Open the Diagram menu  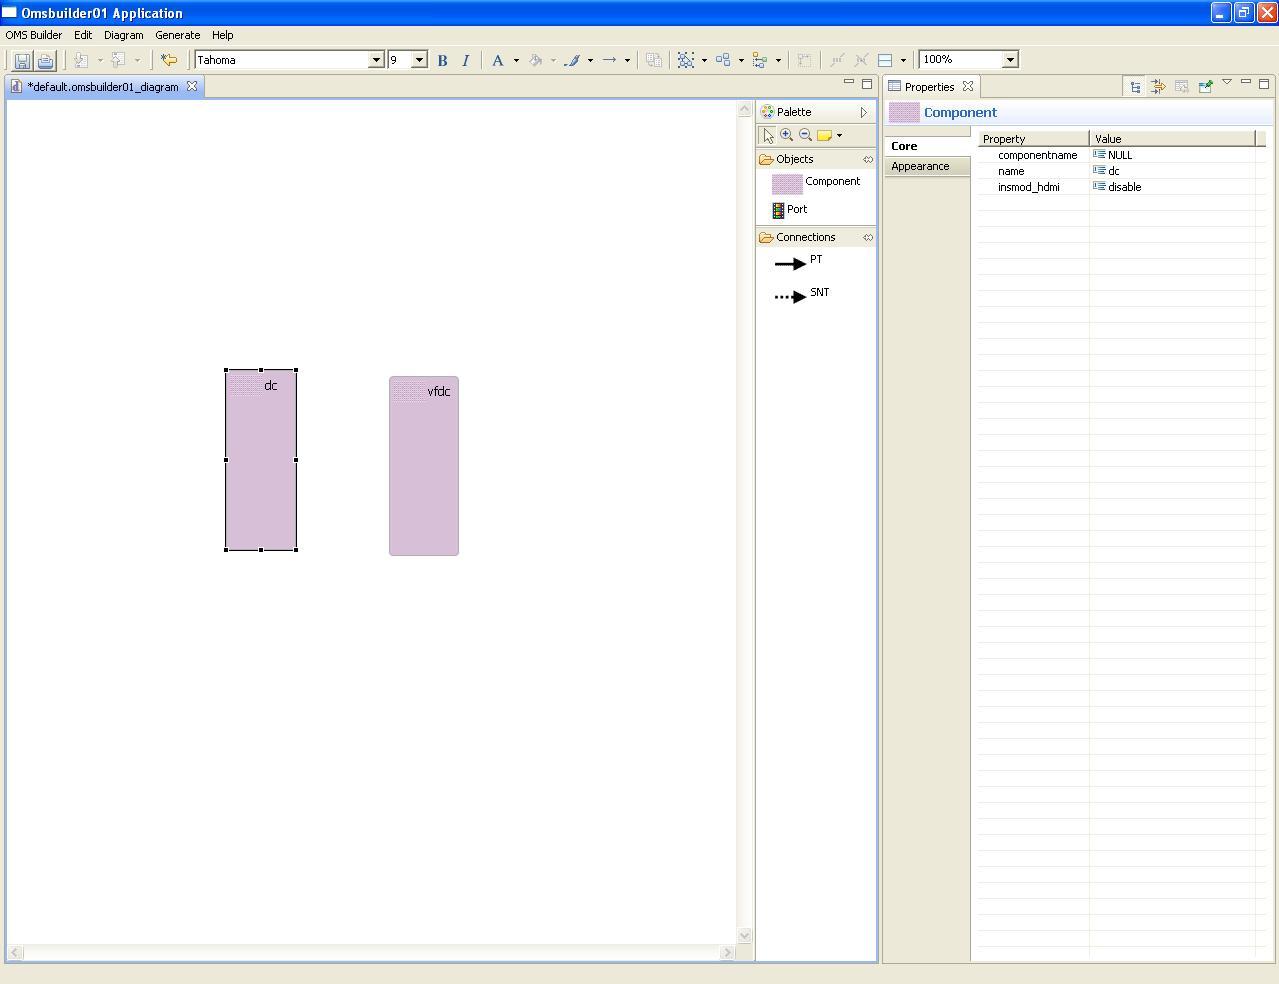point(124,35)
